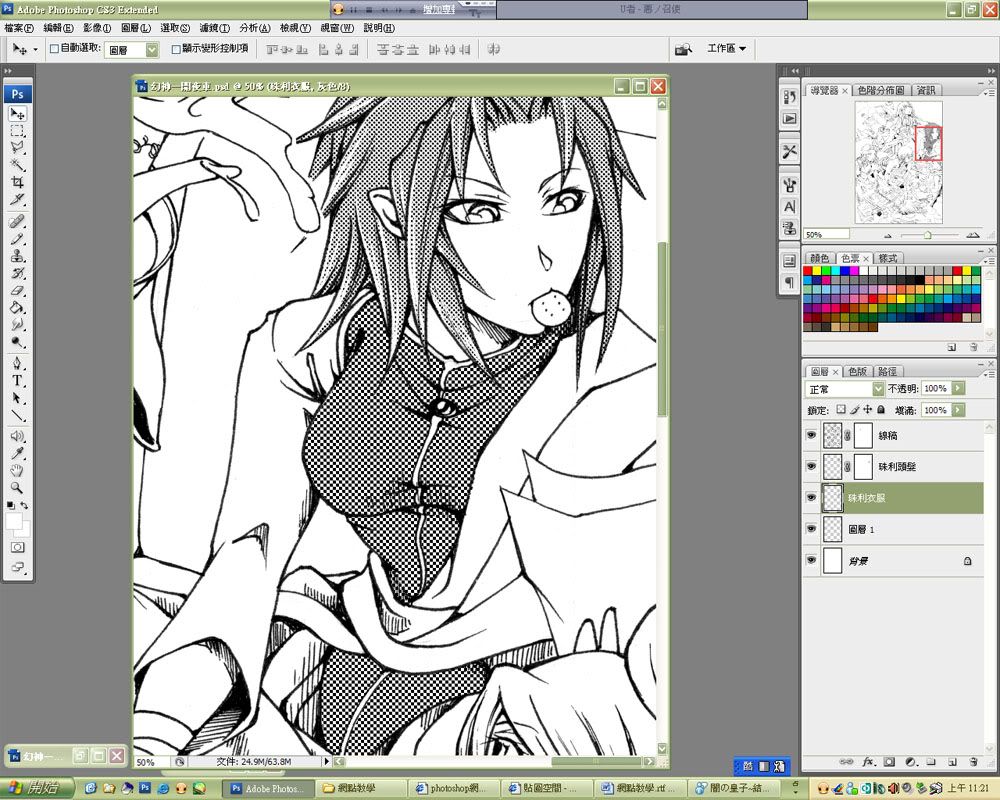Select the Zoom tool
Screen dimensions: 1000x800
click(17, 488)
